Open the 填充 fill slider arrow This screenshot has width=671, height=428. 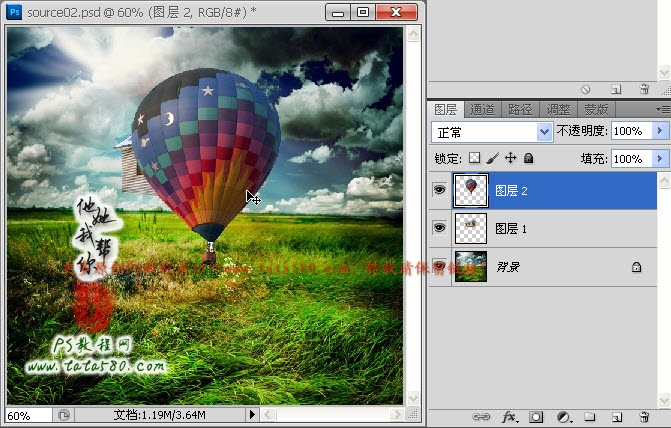pos(660,158)
